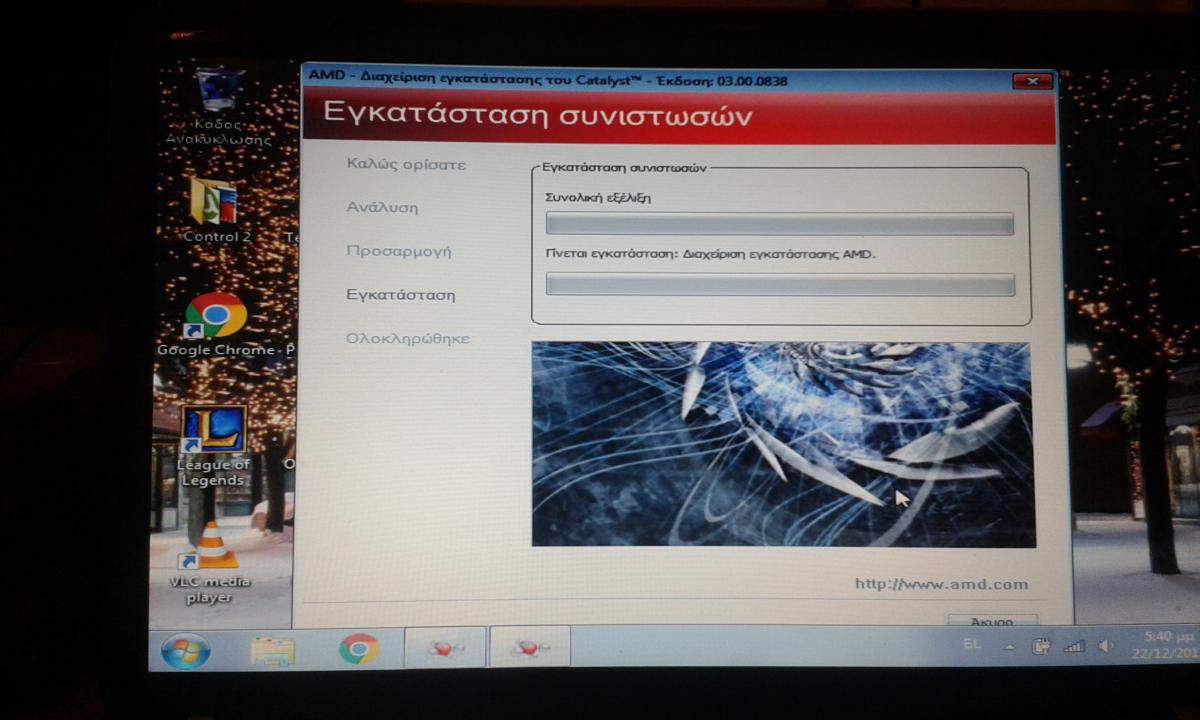The width and height of the screenshot is (1200, 720).
Task: Show hidden tray icons arrow
Action: click(1009, 647)
